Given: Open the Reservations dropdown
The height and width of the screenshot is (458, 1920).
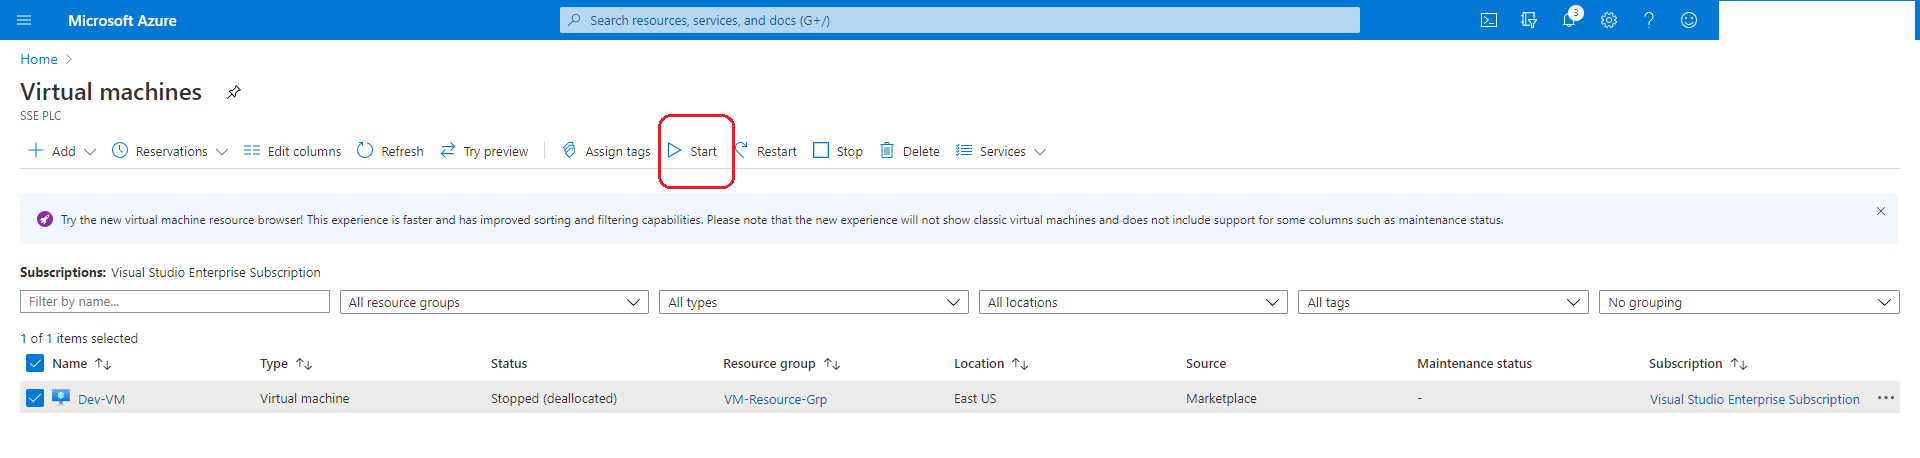Looking at the screenshot, I should [170, 151].
